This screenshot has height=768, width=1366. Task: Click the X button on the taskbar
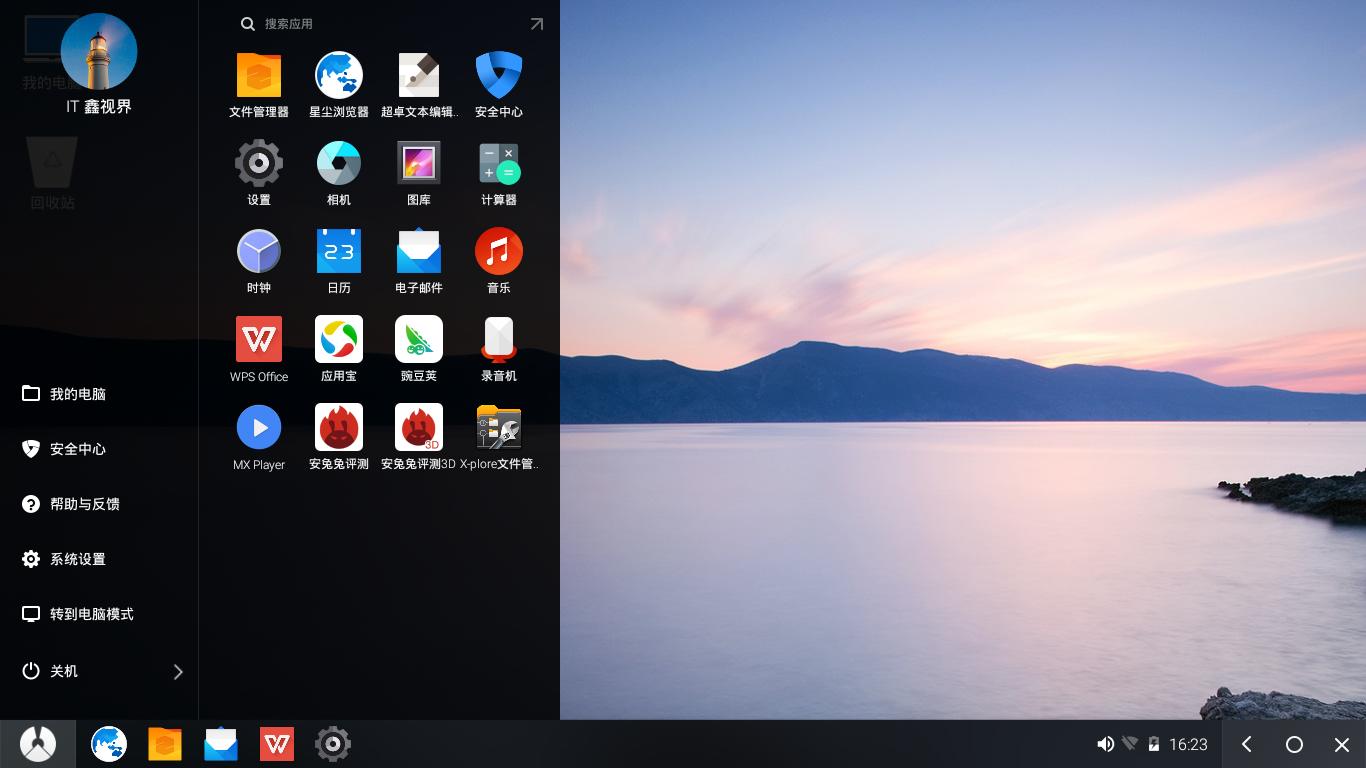(x=1342, y=744)
